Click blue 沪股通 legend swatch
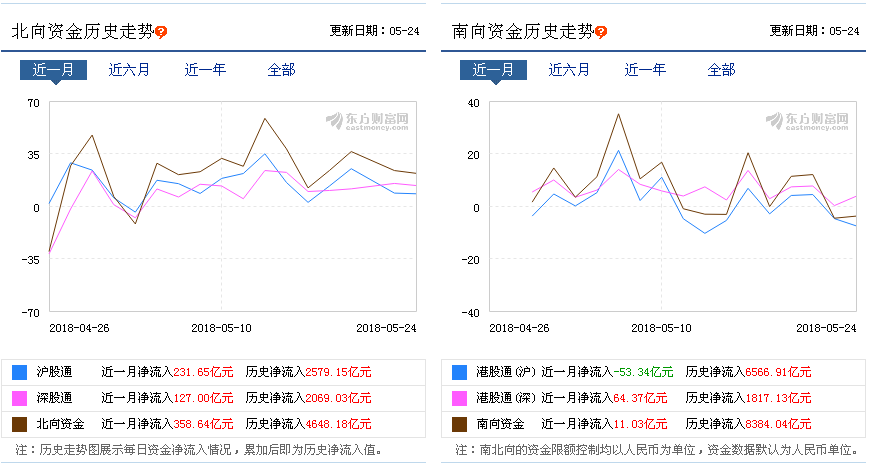 19,372
